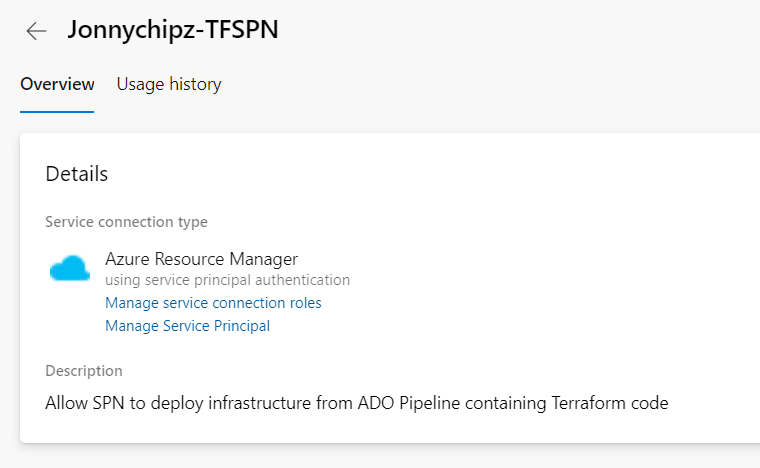
Task: Click the Jonnychipz-TFSPN page title
Action: click(173, 30)
